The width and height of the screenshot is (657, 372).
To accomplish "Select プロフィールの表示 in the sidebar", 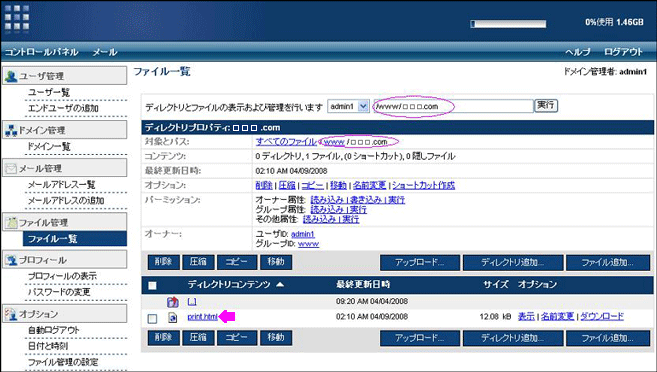I will click(62, 276).
